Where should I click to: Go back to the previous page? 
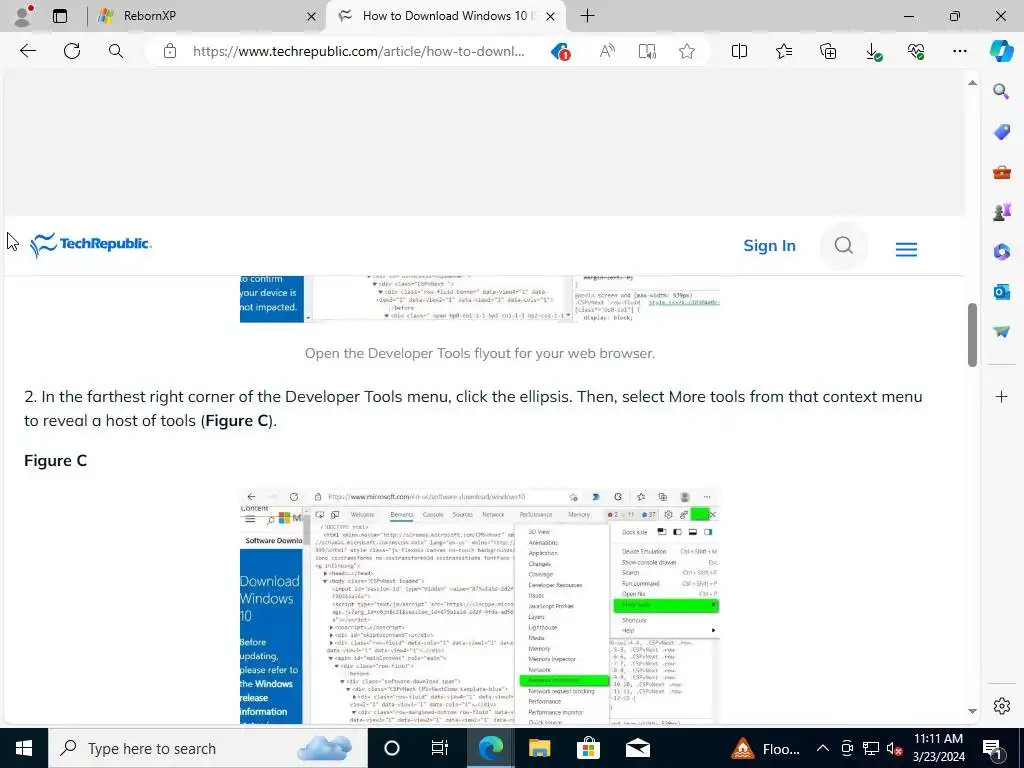27,51
